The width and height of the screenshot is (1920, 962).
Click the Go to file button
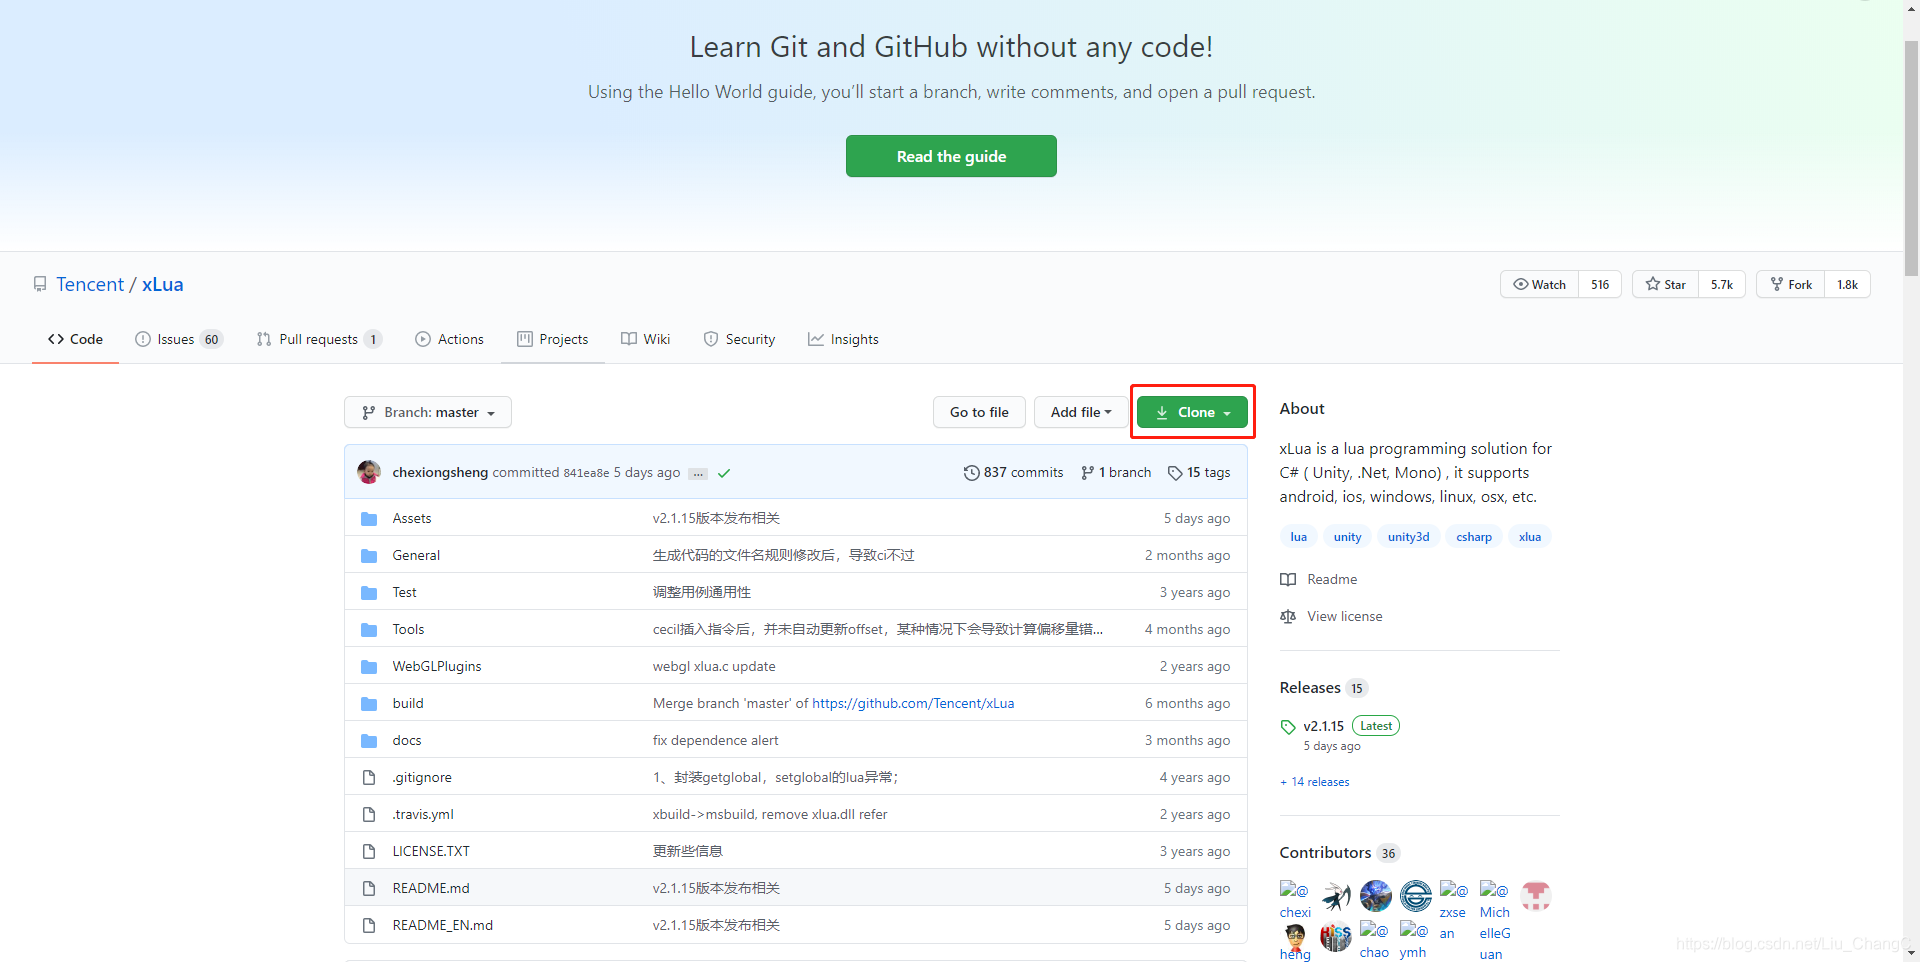click(x=979, y=412)
